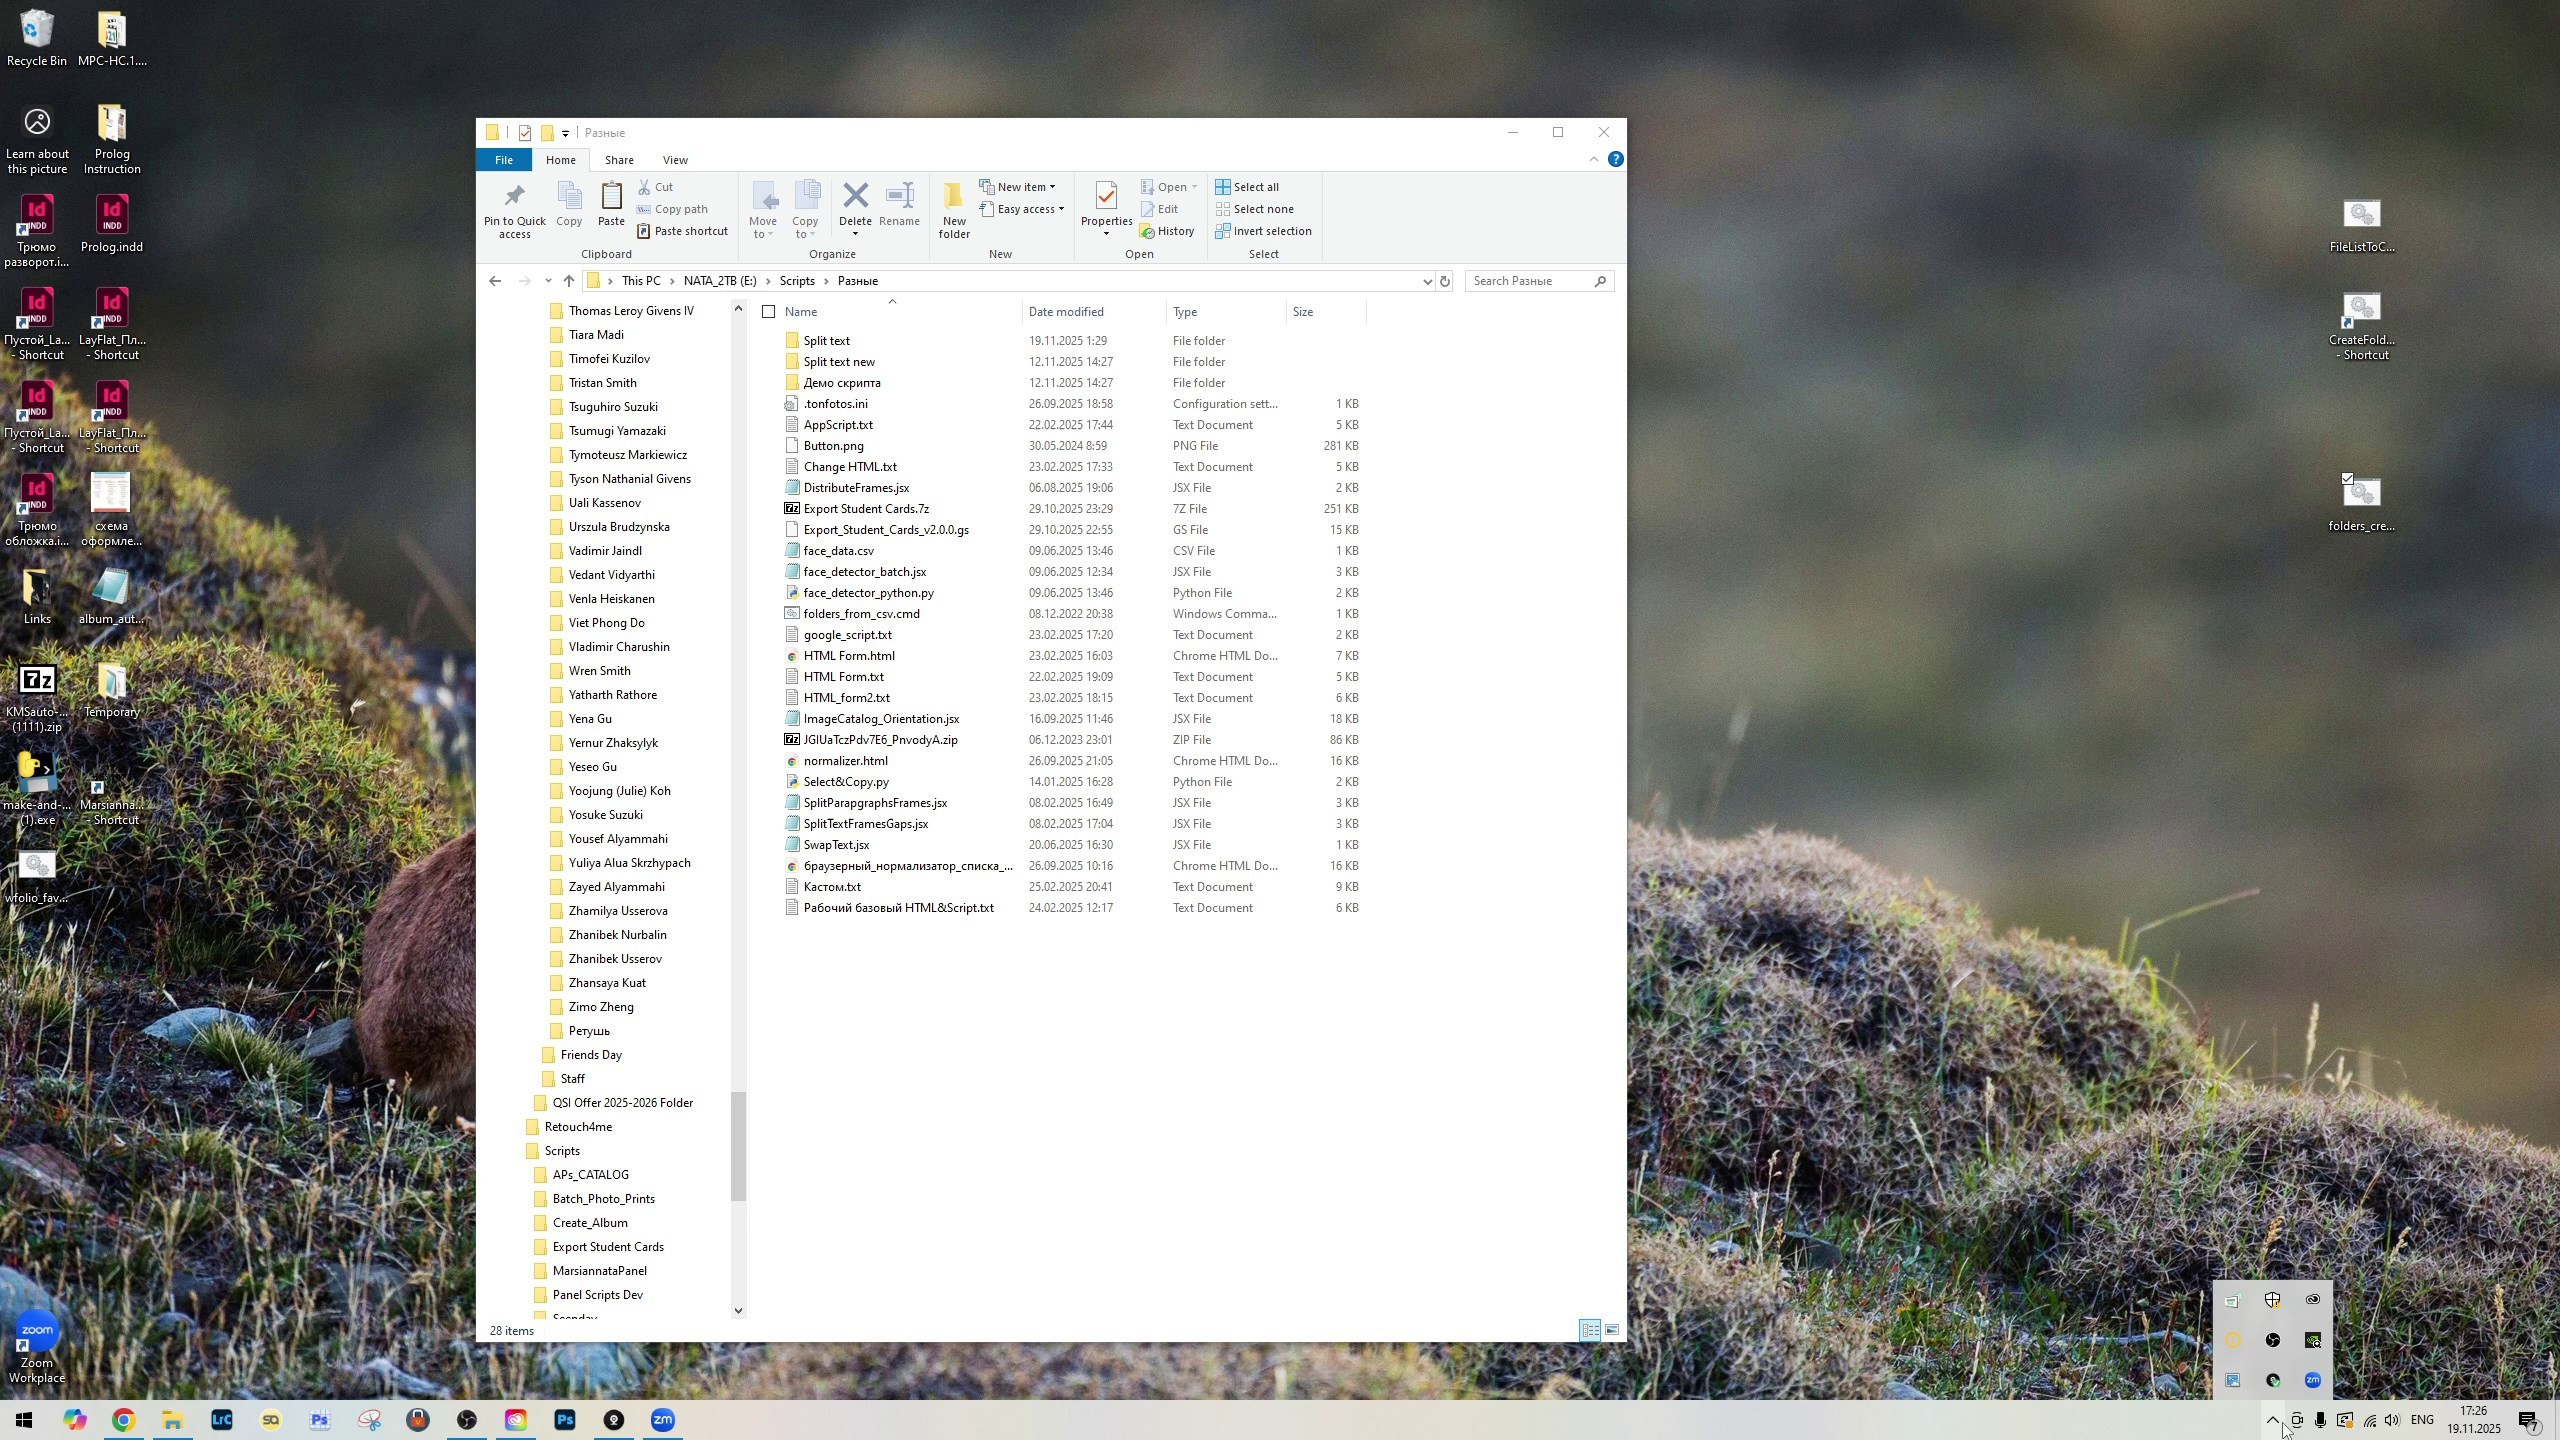Click navigation pane scroll down arrow
The height and width of the screenshot is (1440, 2560).
pos(738,1310)
